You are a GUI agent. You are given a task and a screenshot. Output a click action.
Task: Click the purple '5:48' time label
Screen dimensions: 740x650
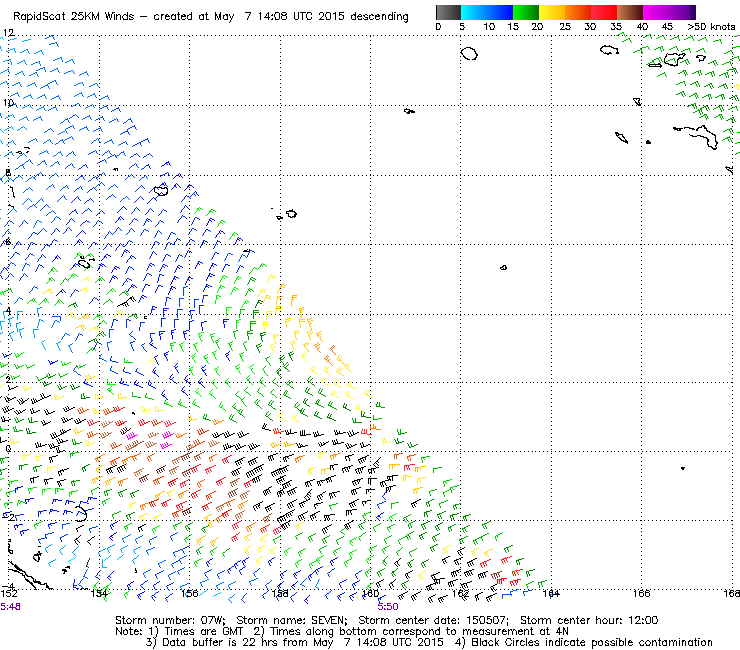pyautogui.click(x=10, y=607)
